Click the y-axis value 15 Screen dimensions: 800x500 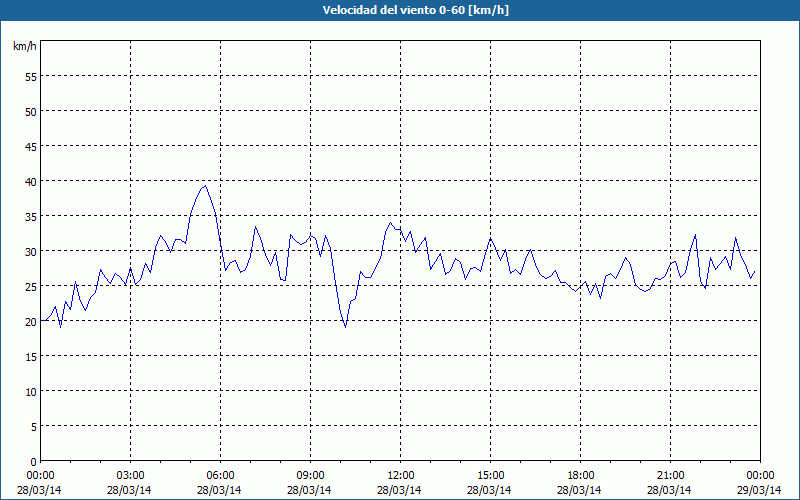(x=31, y=357)
